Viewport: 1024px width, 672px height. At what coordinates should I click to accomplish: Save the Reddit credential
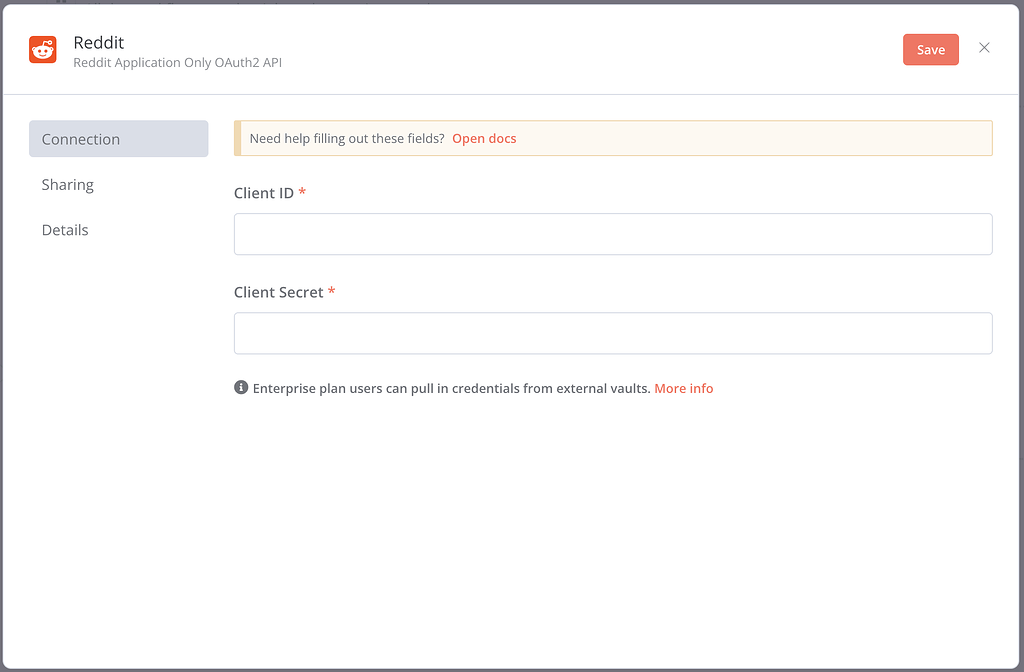930,48
